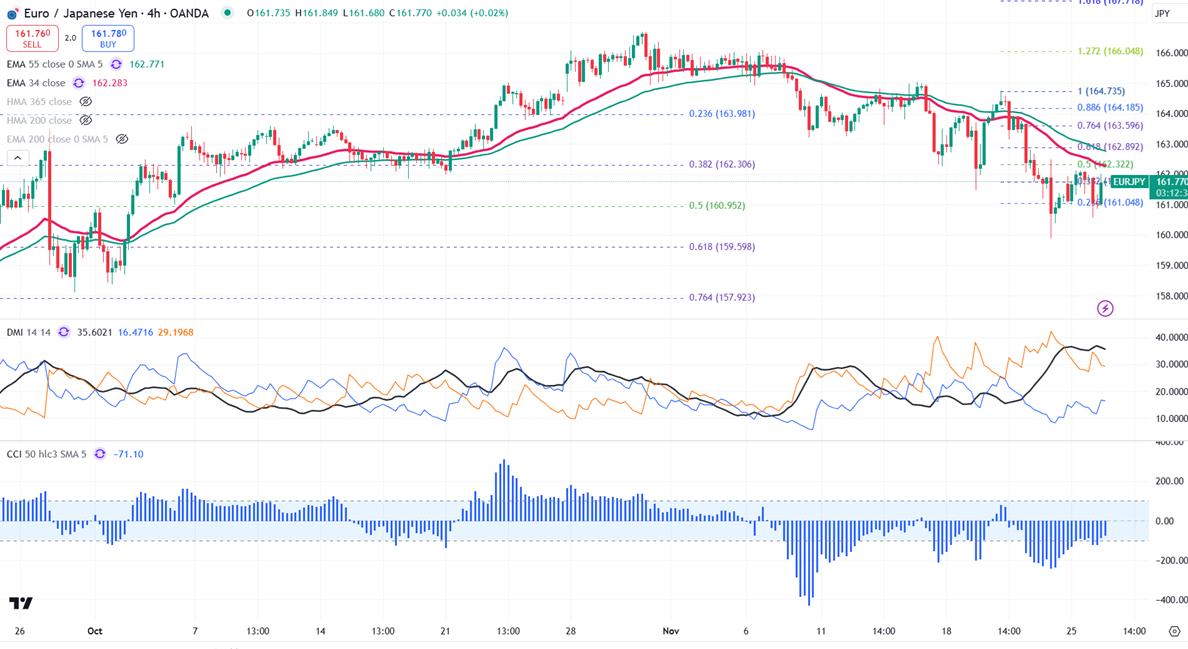Screen dimensions: 1188x649
Task: Click the 158.000 price axis label
Action: [x=1171, y=296]
